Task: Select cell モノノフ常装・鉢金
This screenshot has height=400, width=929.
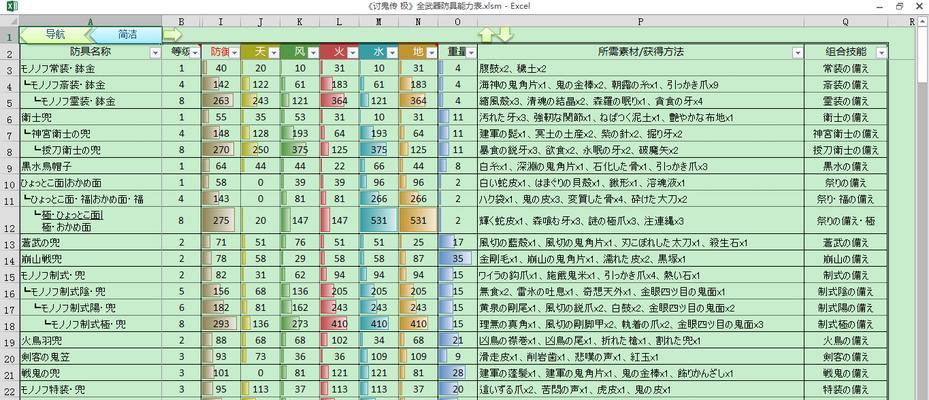Action: pos(91,68)
